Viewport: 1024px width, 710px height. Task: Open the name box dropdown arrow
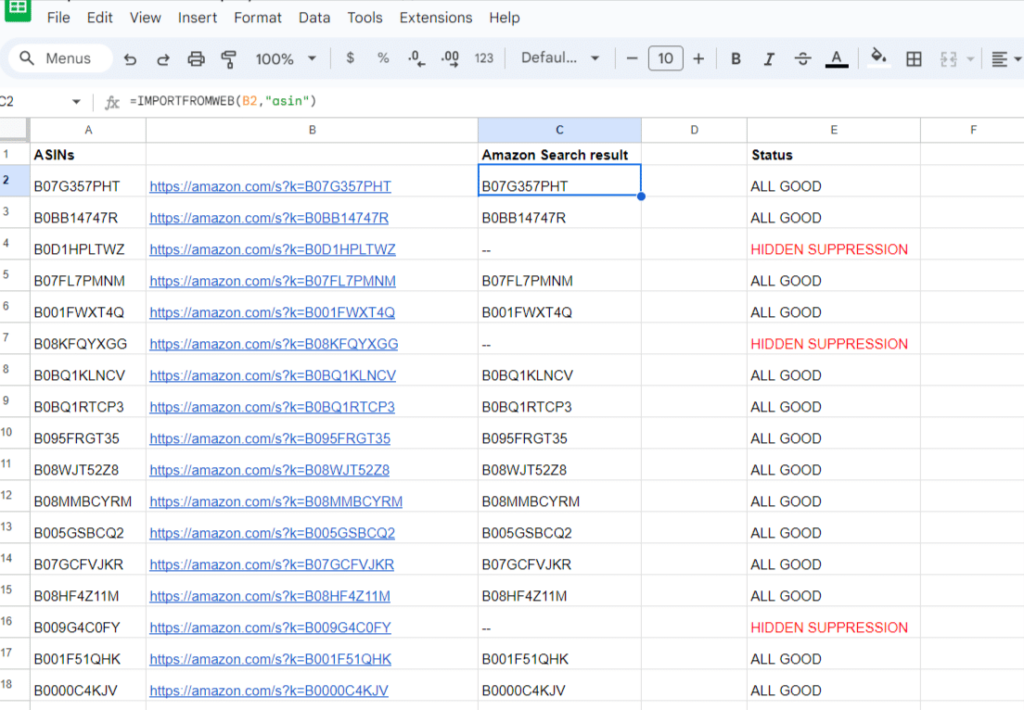(77, 102)
